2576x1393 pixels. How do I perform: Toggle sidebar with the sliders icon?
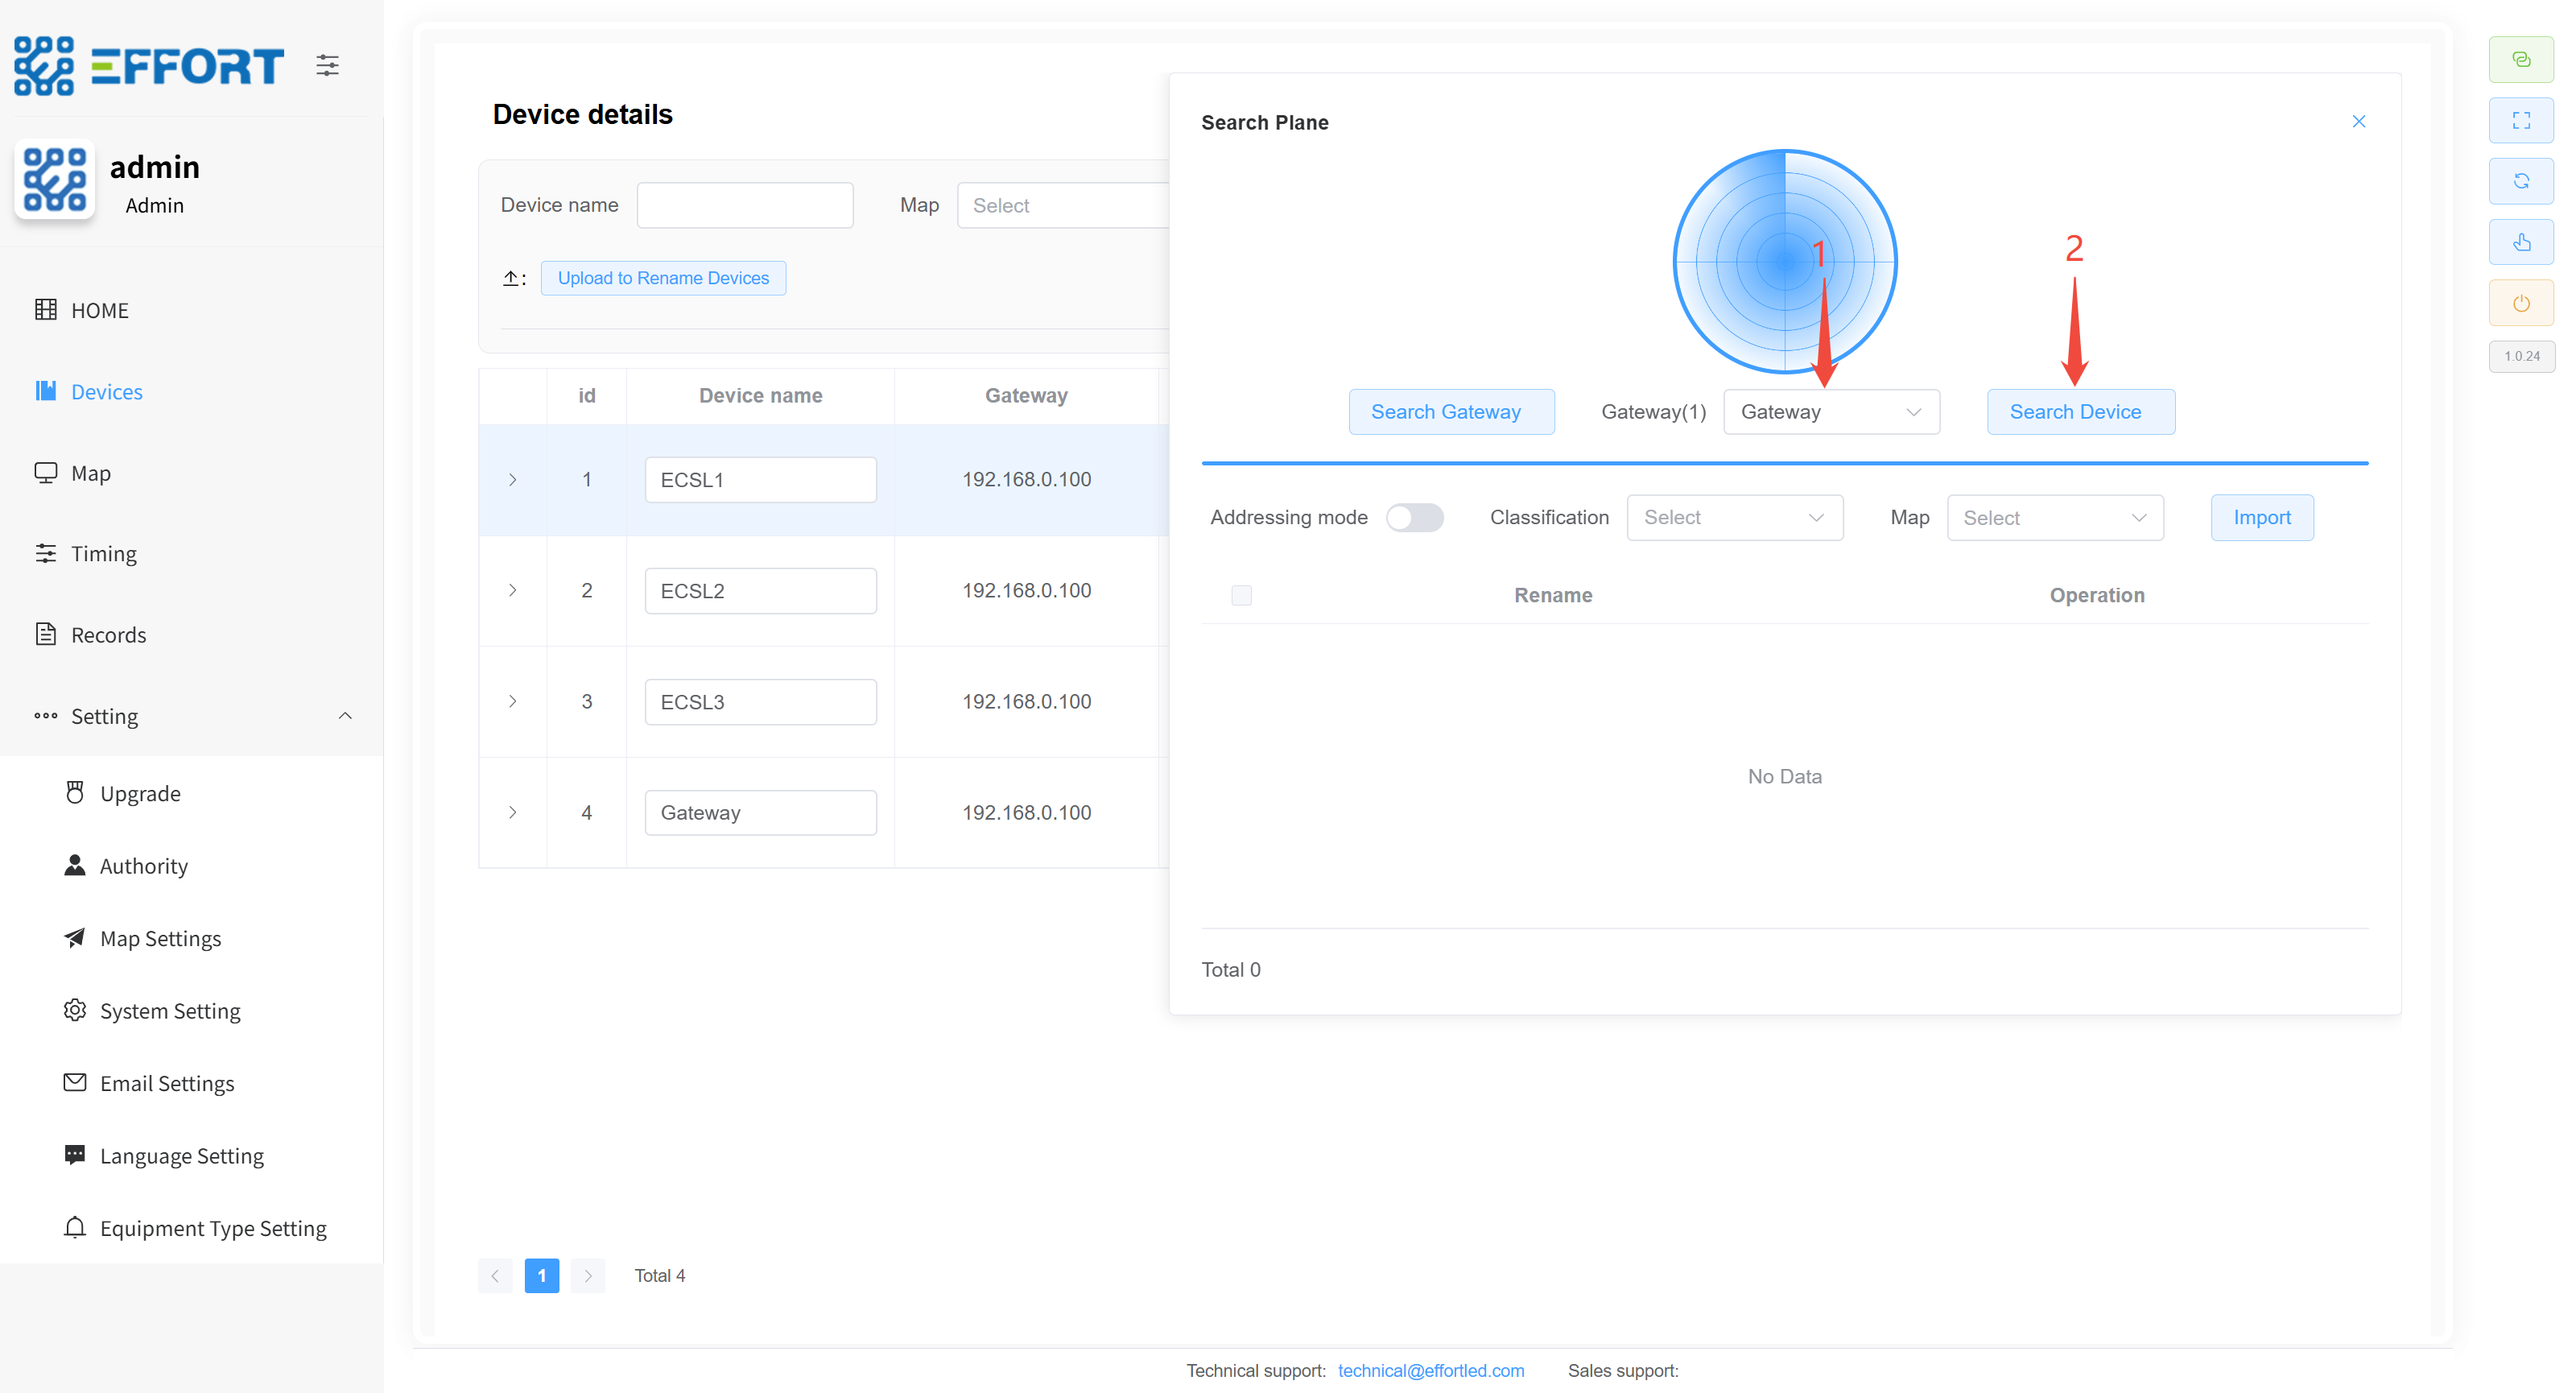coord(327,66)
